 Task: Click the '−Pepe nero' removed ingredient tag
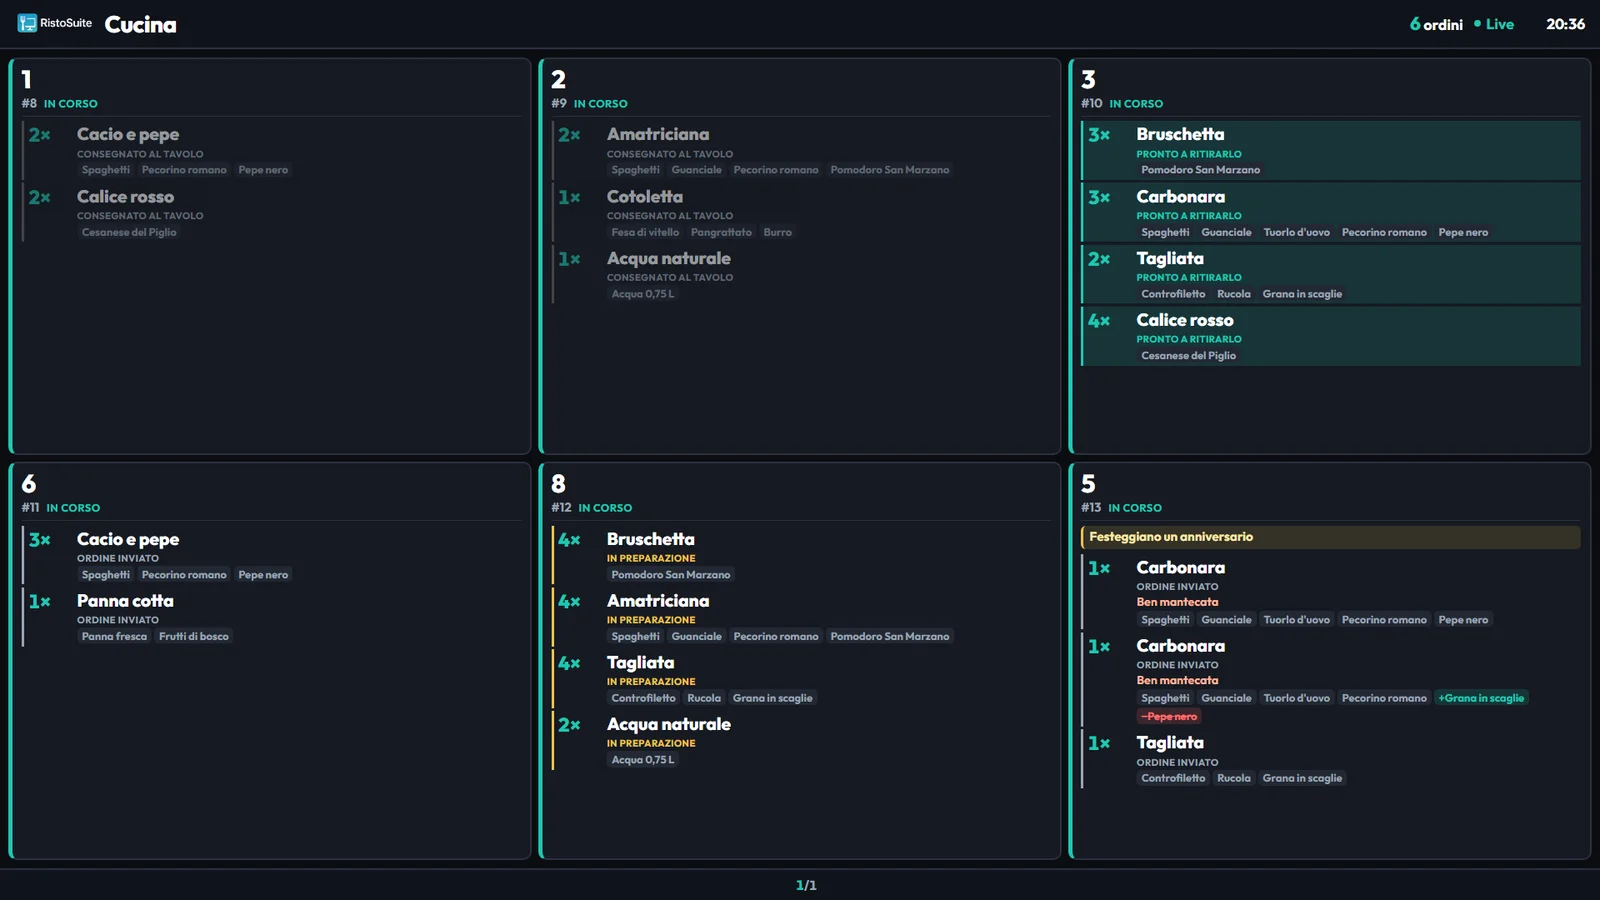click(1169, 716)
